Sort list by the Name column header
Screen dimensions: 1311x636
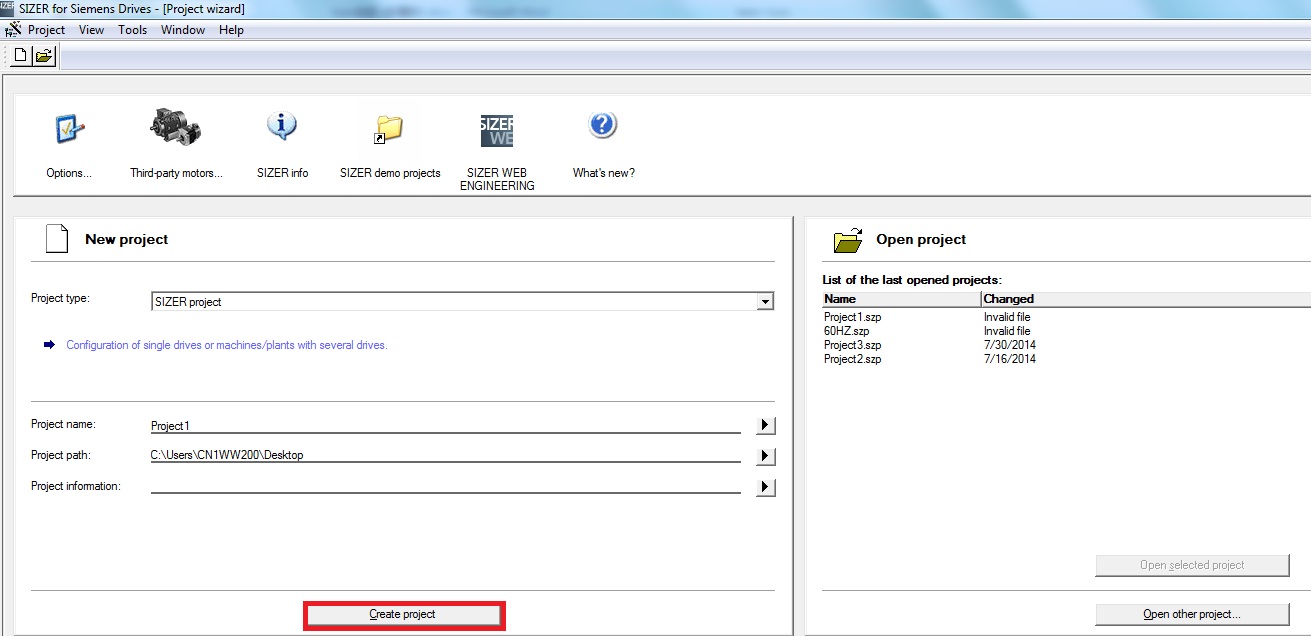click(901, 299)
